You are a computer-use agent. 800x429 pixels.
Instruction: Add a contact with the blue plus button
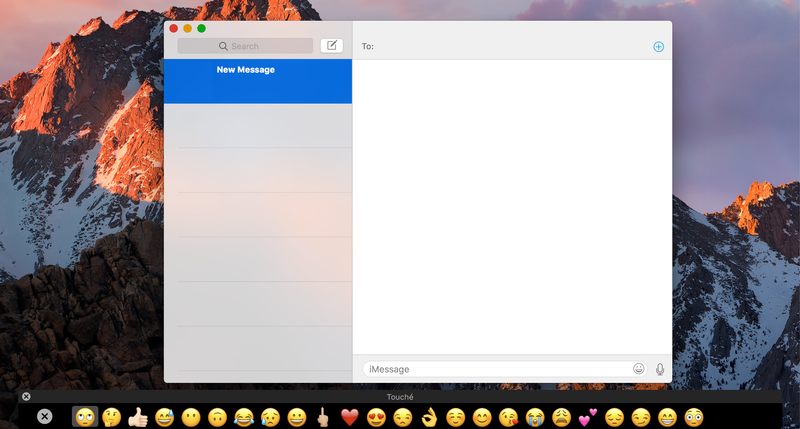pyautogui.click(x=659, y=47)
